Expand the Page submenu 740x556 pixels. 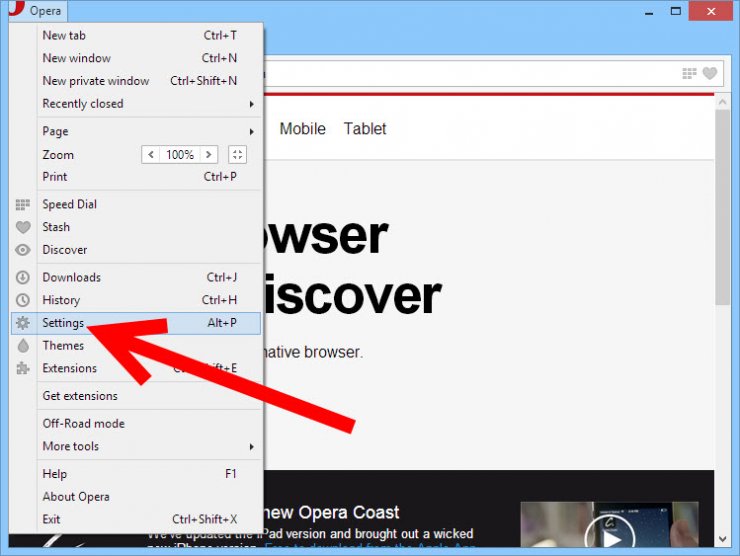150,131
